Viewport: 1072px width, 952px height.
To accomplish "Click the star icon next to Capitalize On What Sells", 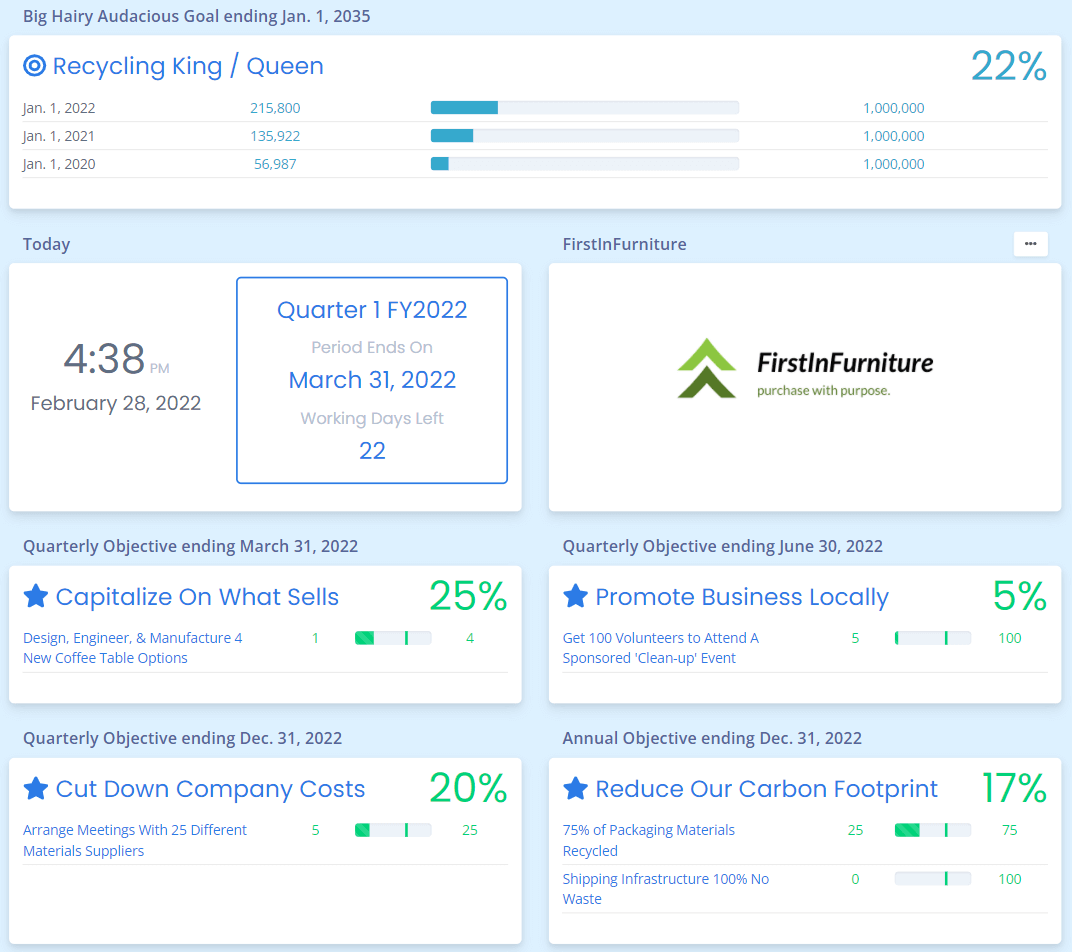I will pyautogui.click(x=36, y=597).
